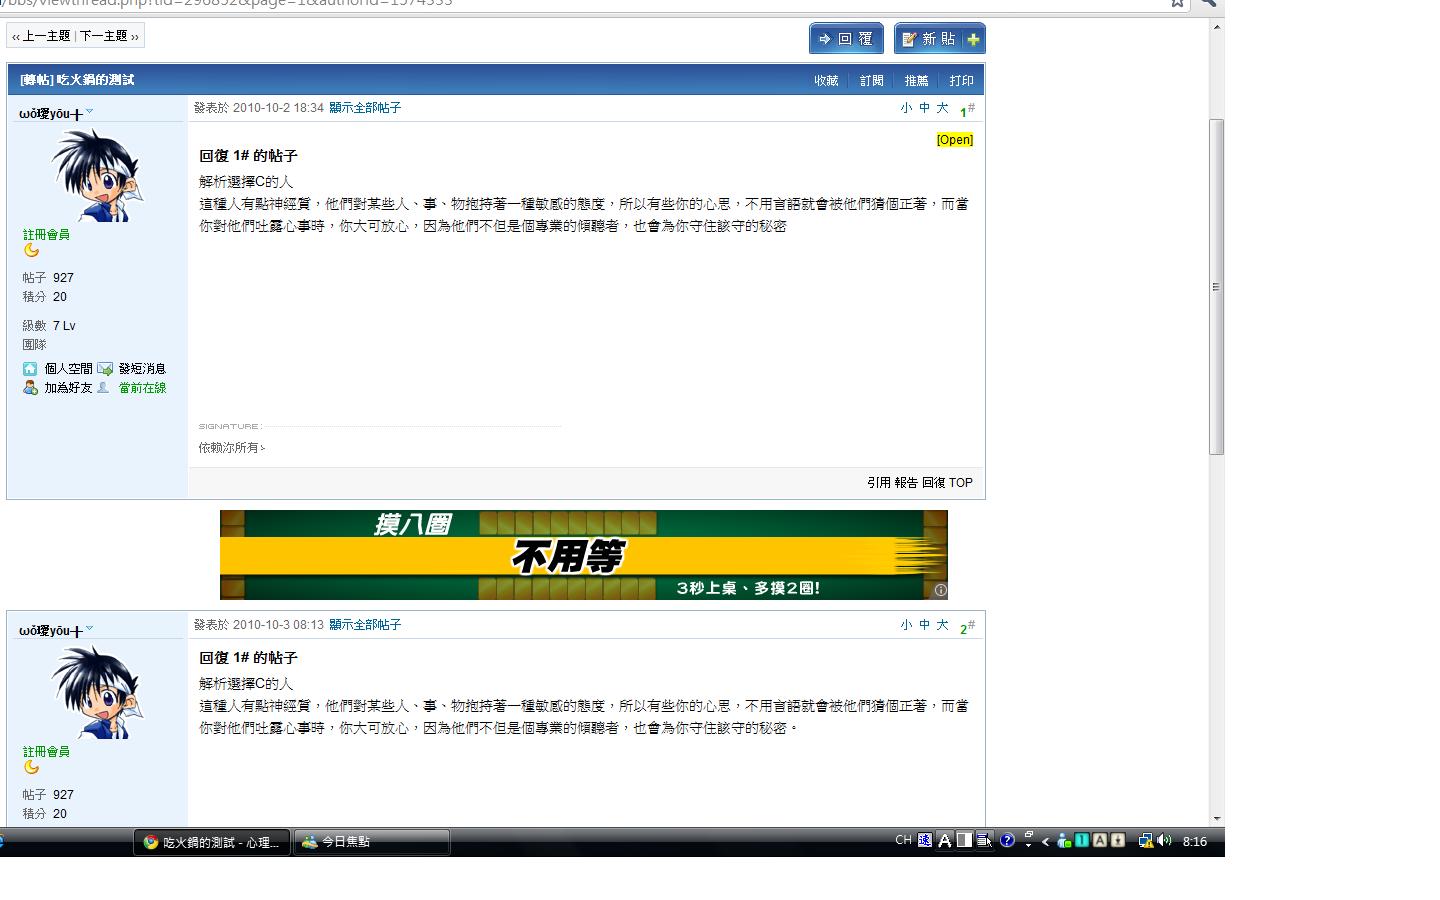Click the A character mode icon in language bar

pyautogui.click(x=944, y=841)
